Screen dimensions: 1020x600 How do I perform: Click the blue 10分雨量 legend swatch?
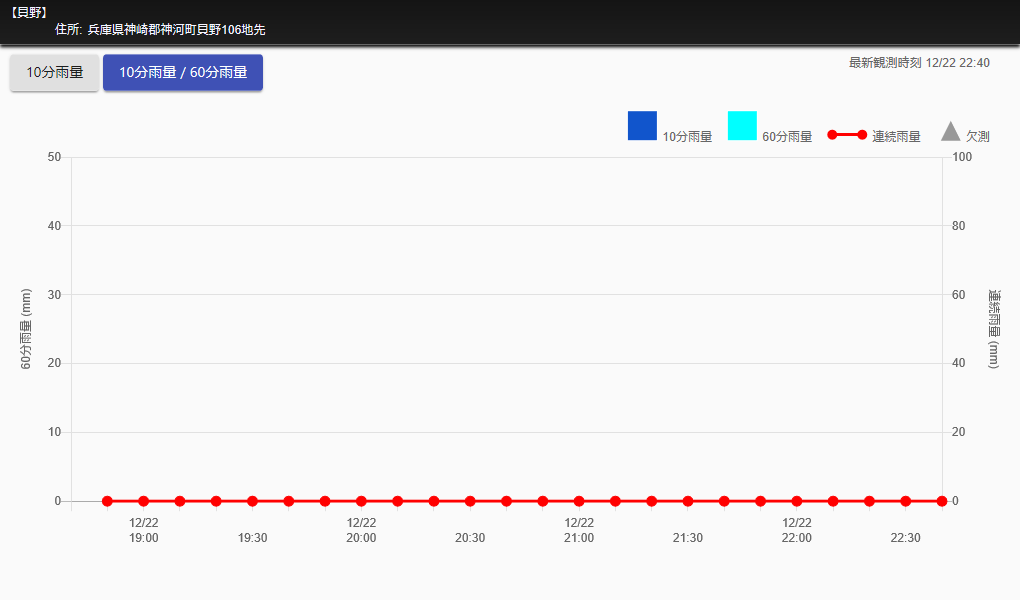click(642, 126)
